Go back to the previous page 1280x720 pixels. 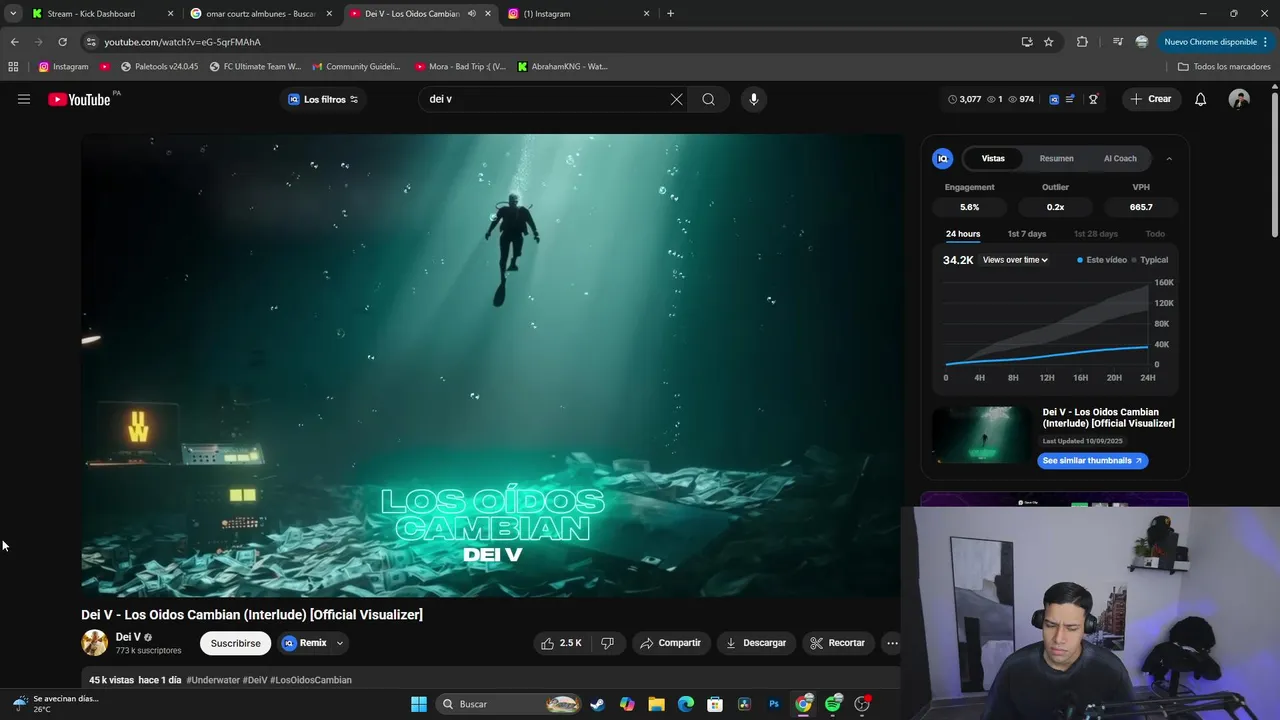point(14,42)
